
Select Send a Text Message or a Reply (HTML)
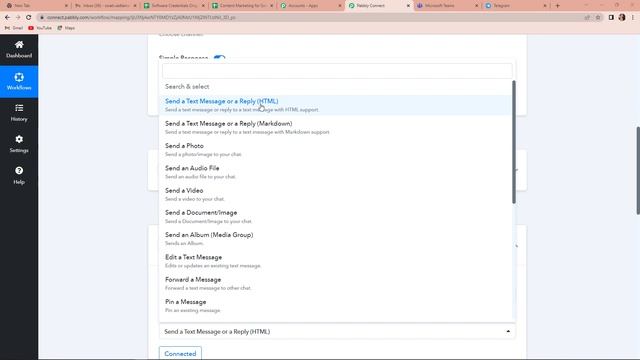coord(335,105)
